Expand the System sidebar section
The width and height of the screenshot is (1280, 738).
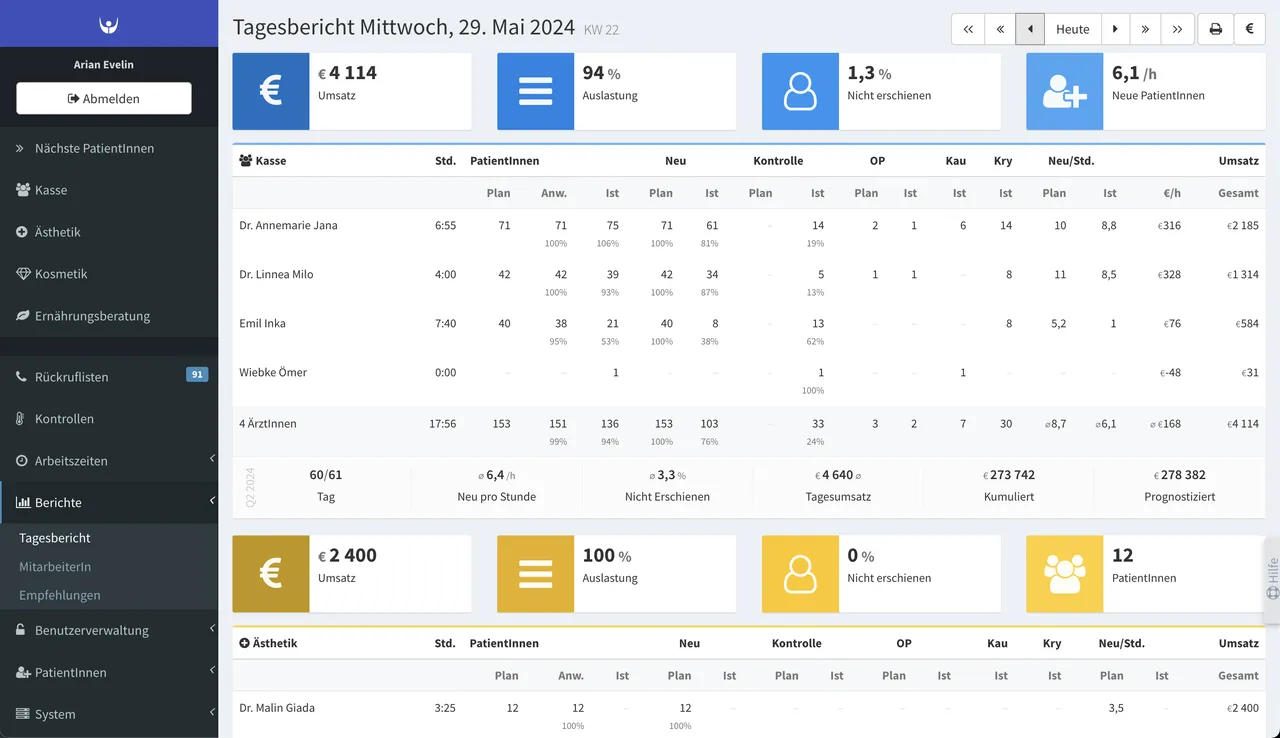tap(109, 714)
